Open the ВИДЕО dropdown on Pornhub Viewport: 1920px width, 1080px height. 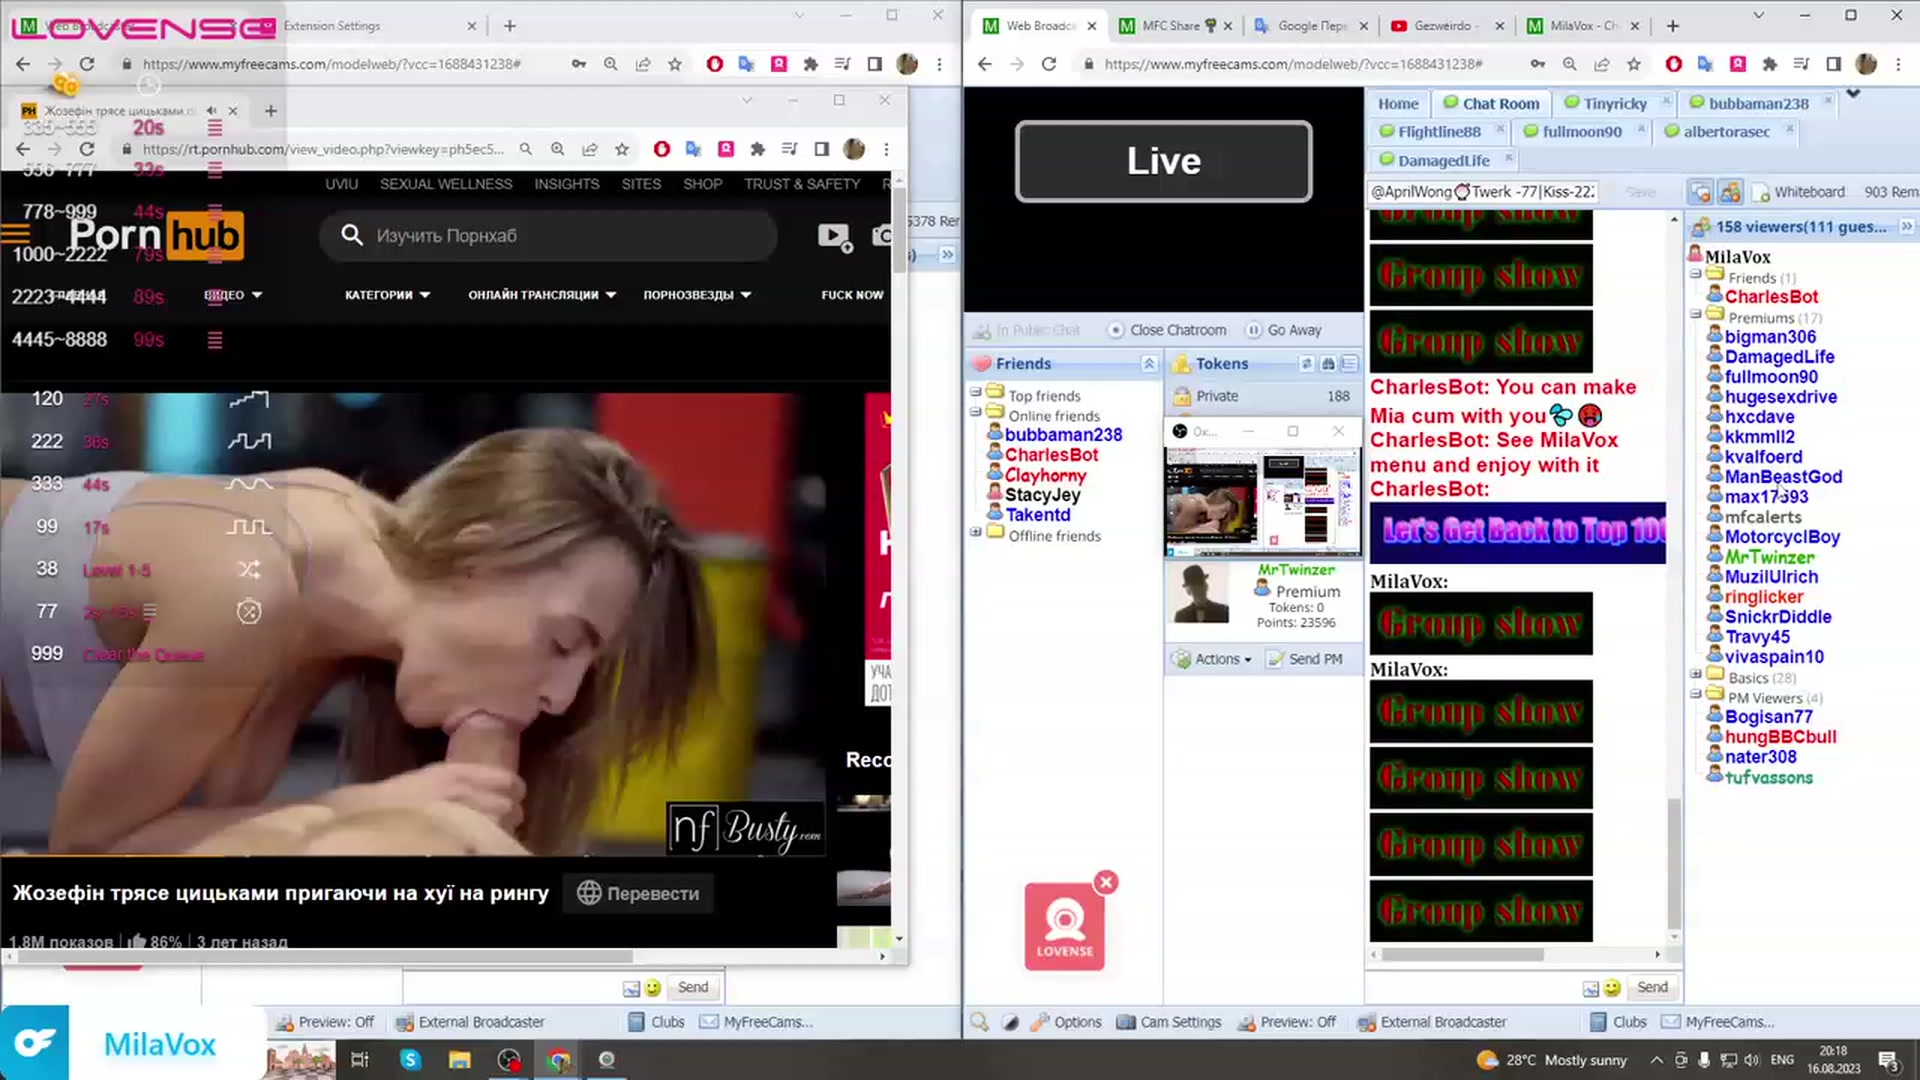(x=233, y=295)
